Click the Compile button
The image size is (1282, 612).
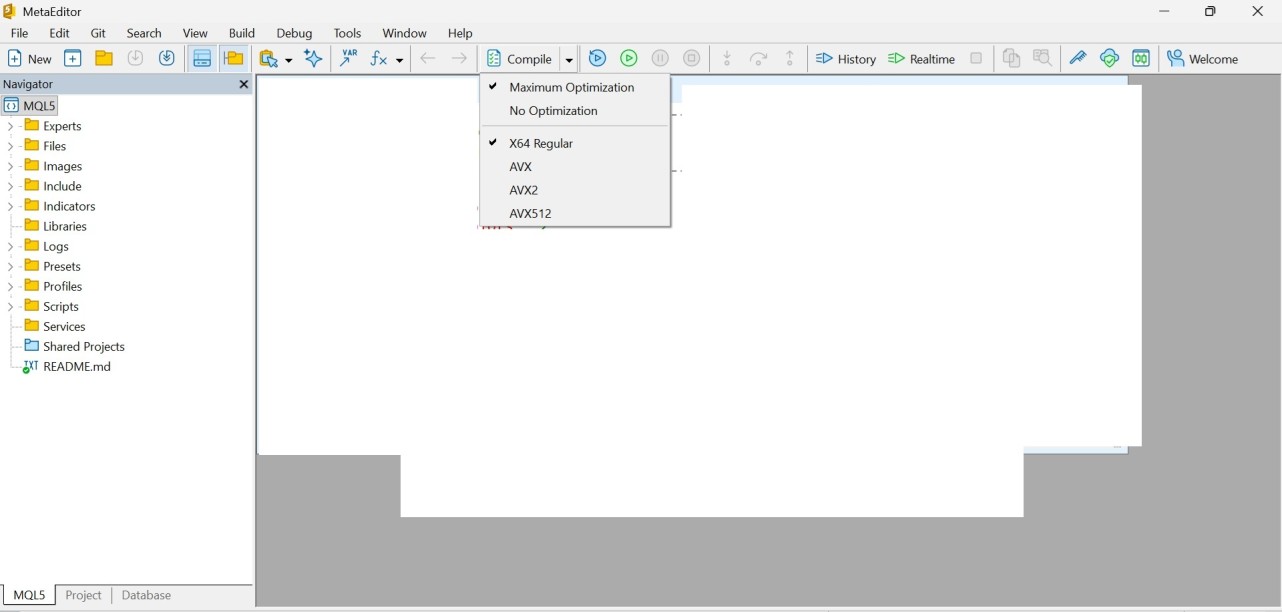tap(520, 59)
